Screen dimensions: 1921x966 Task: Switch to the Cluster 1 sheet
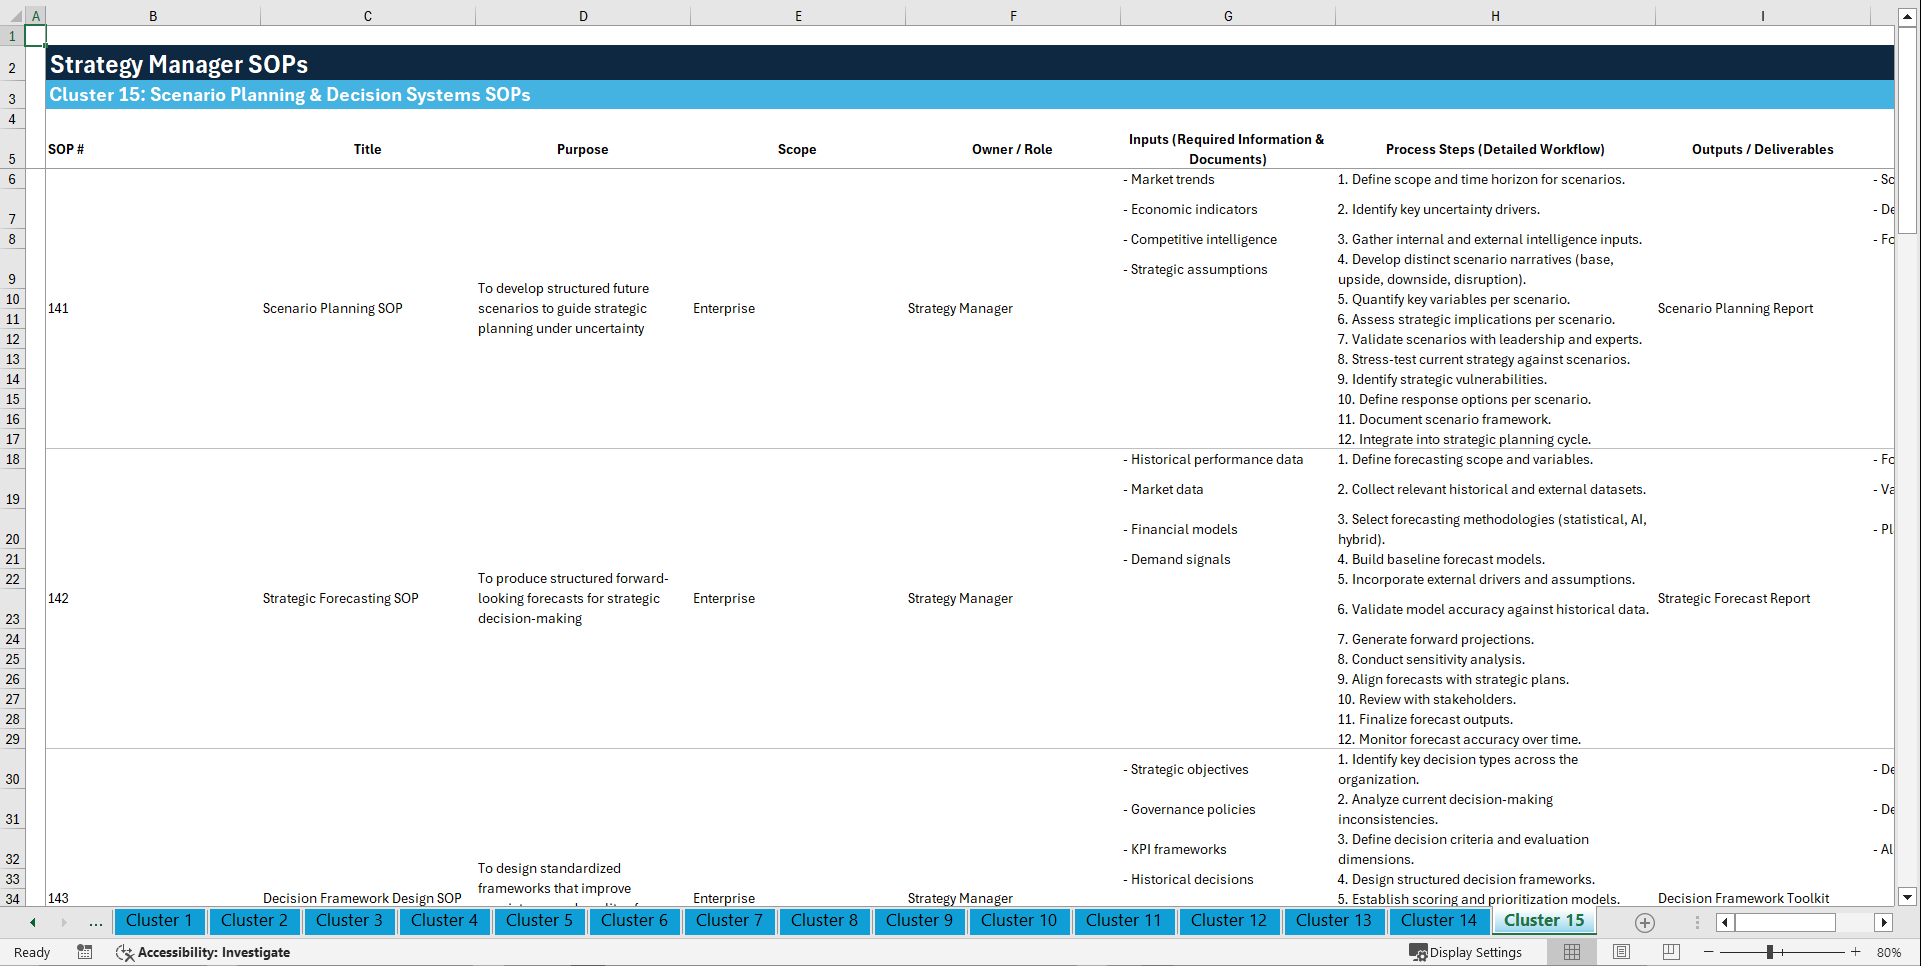click(159, 921)
